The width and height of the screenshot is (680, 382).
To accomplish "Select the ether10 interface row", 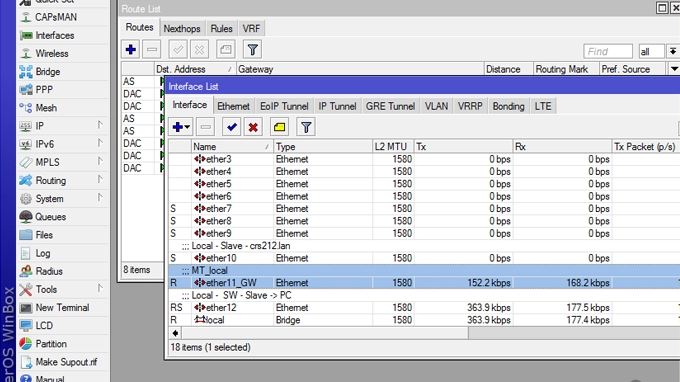I will point(424,258).
